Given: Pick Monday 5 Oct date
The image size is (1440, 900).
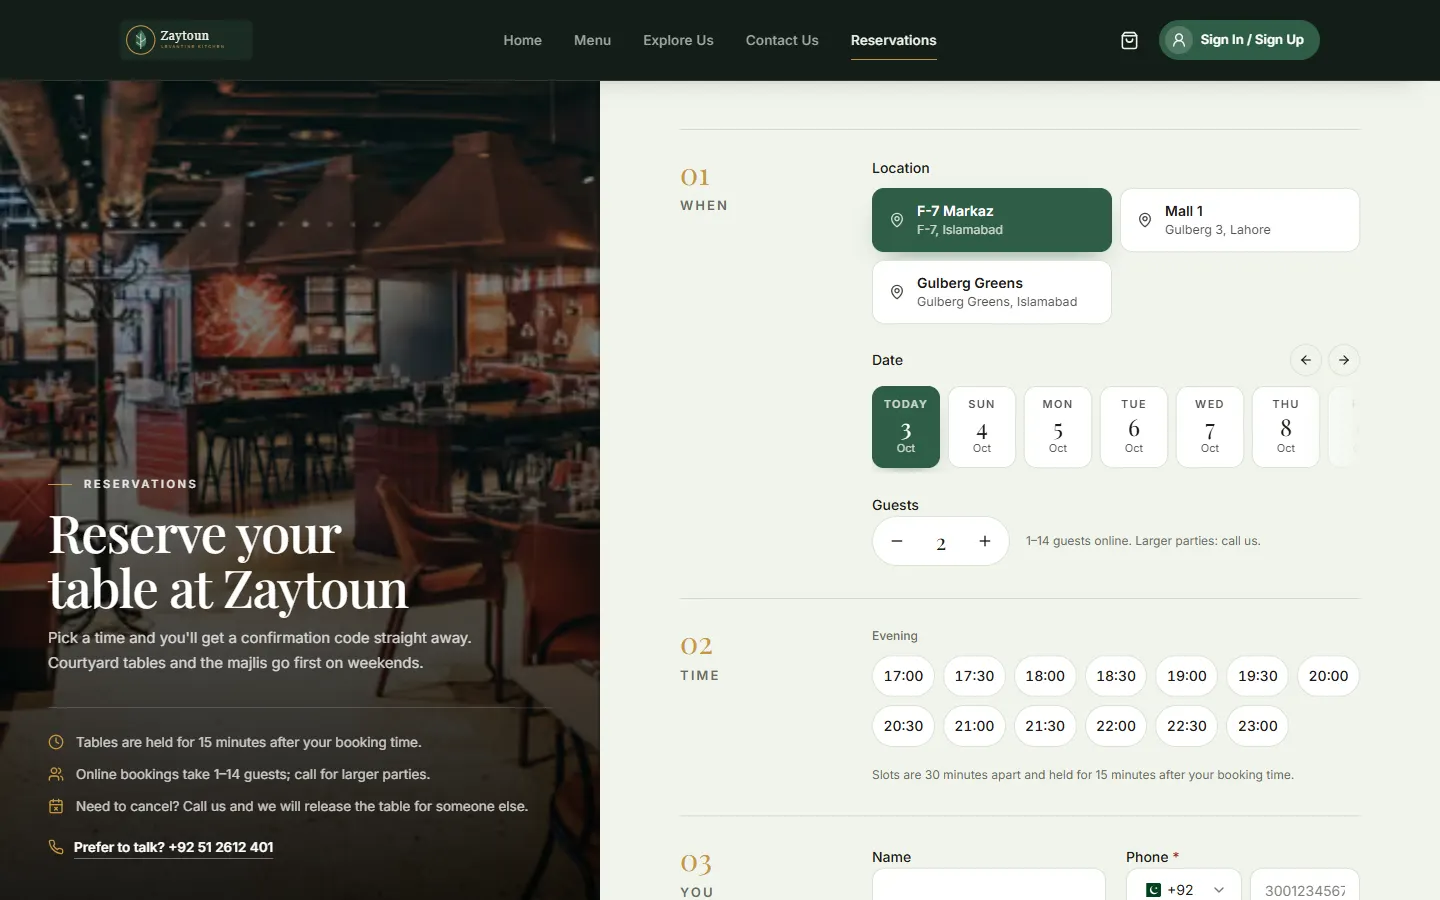Looking at the screenshot, I should [x=1058, y=427].
